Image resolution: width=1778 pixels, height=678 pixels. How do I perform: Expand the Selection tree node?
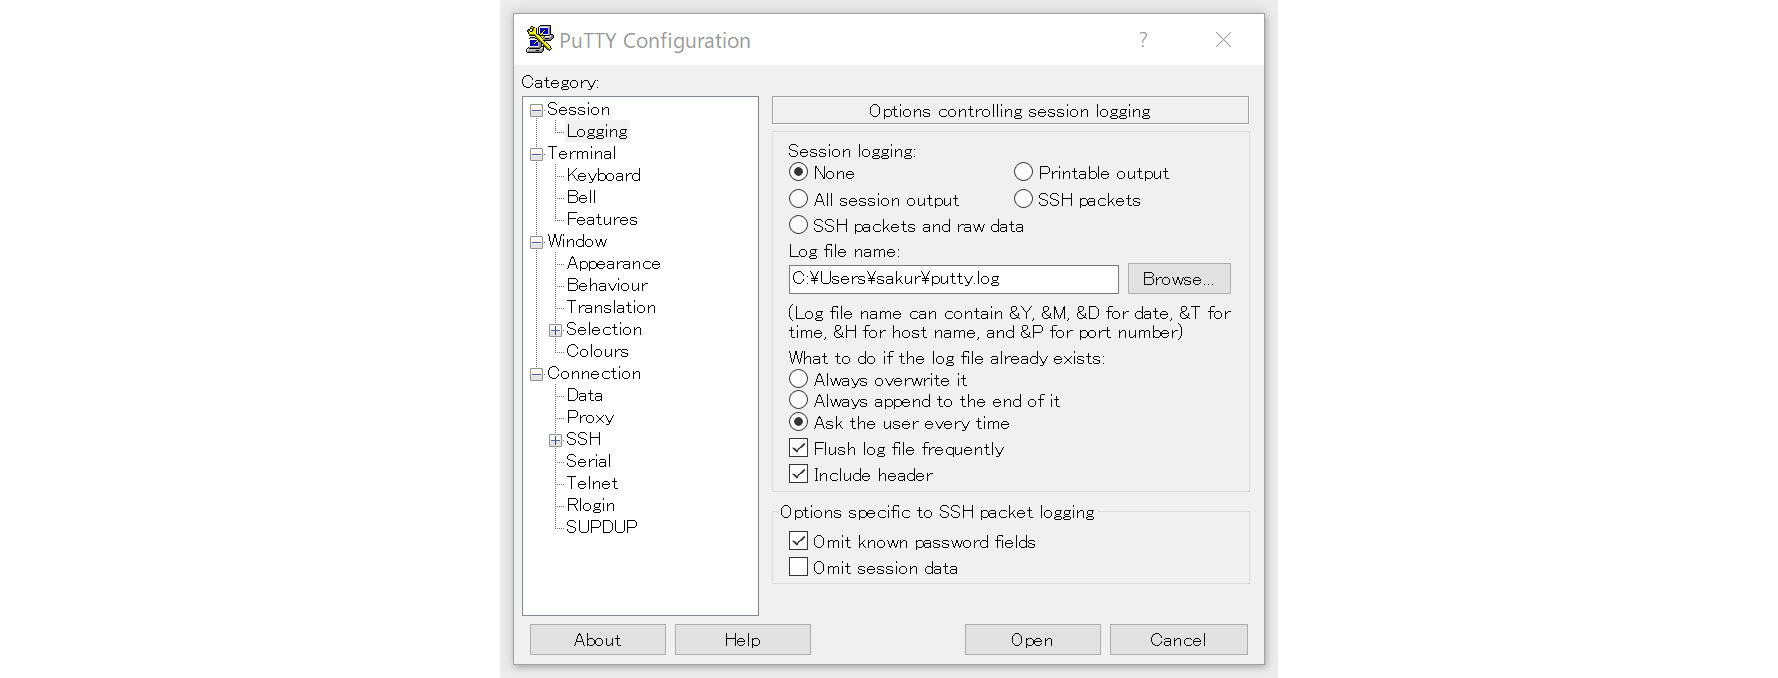click(x=555, y=331)
